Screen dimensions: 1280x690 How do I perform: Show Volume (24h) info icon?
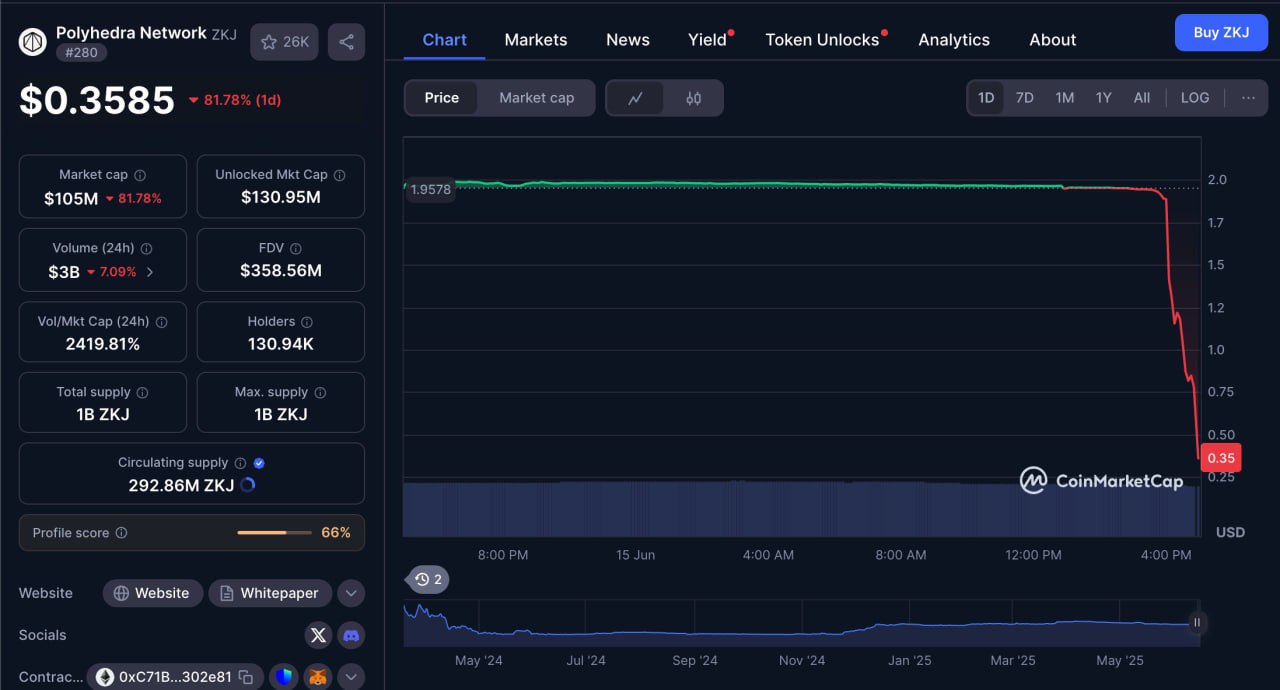[x=147, y=248]
